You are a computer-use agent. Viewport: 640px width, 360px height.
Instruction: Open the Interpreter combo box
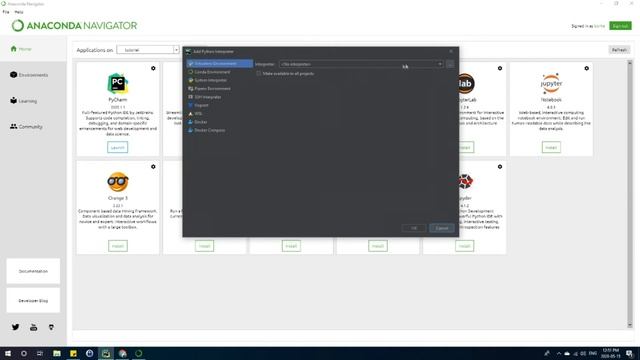click(x=361, y=64)
